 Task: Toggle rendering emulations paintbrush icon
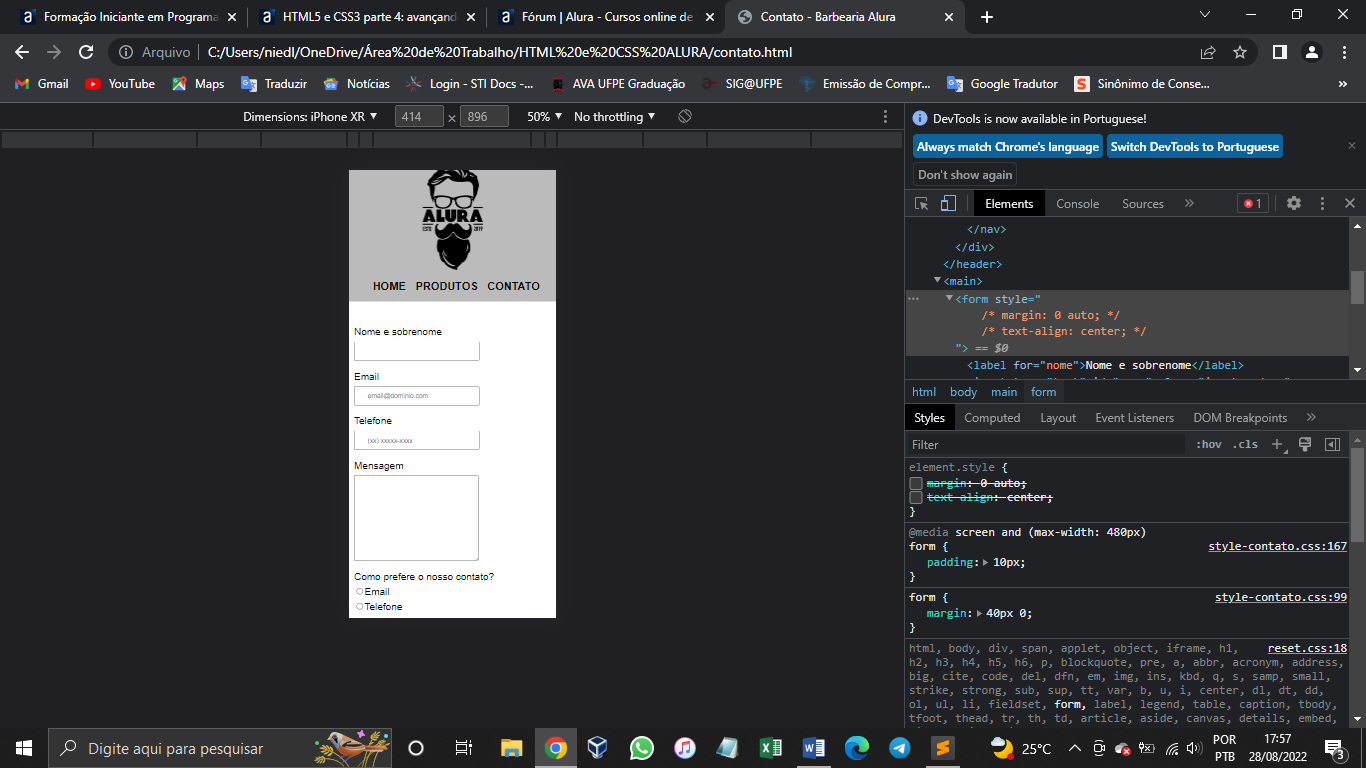click(x=1305, y=444)
